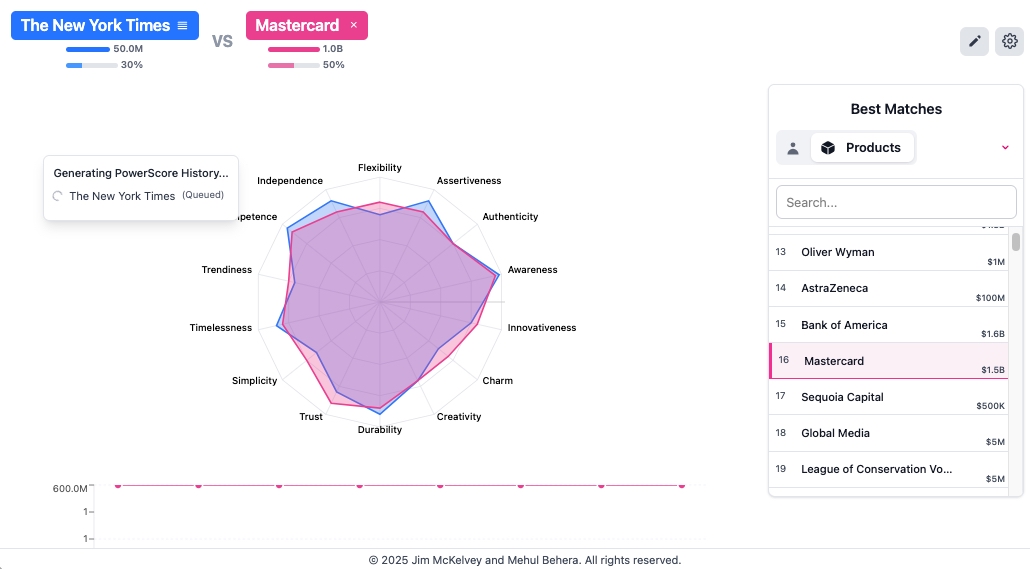Switch to the person icon tab

coord(793,148)
